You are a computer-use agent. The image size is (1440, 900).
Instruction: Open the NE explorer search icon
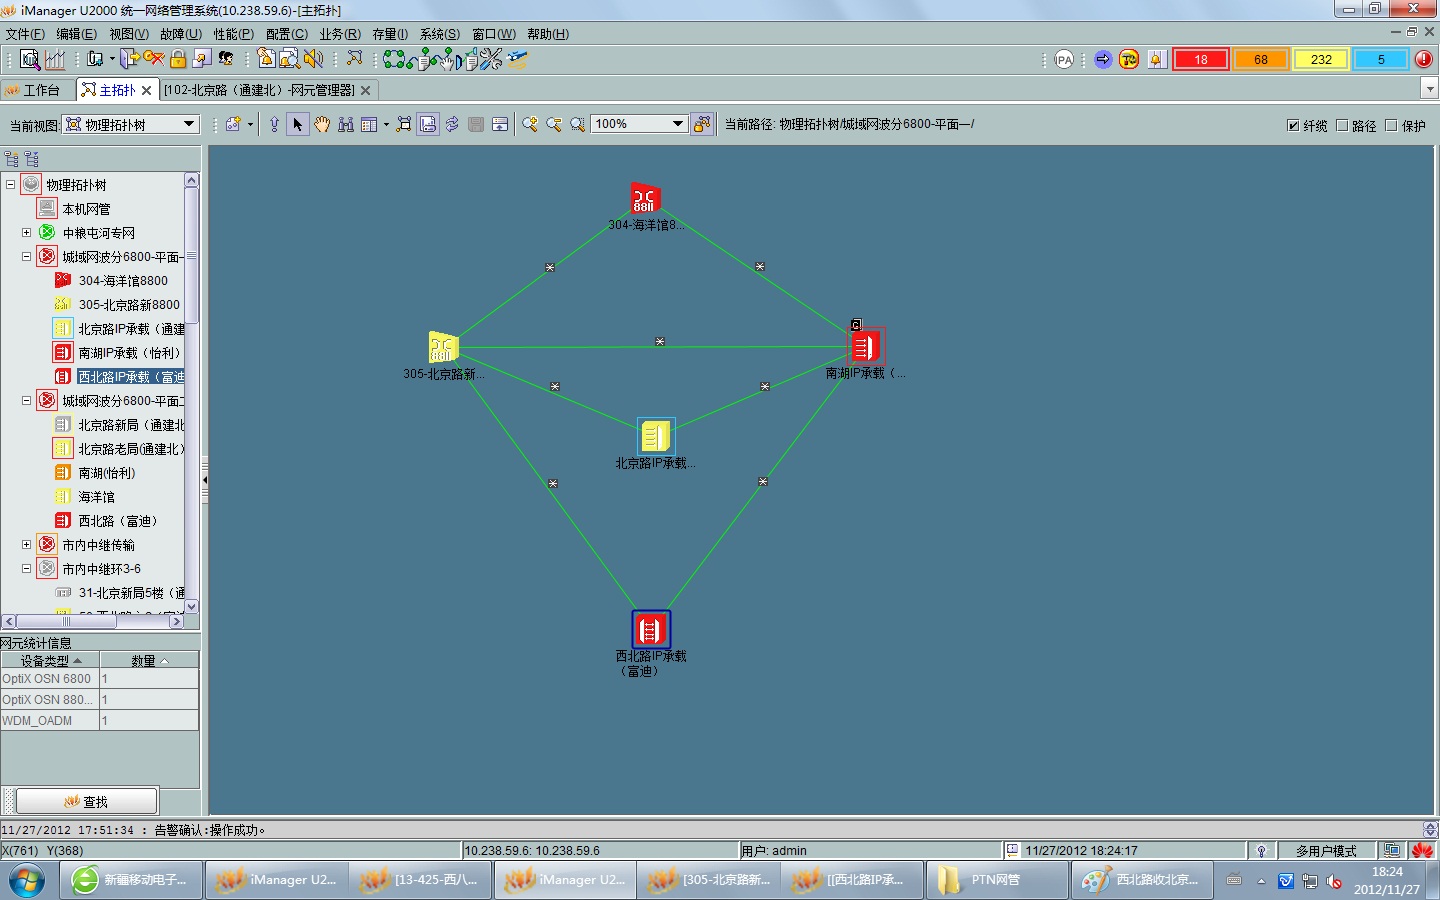click(x=30, y=60)
